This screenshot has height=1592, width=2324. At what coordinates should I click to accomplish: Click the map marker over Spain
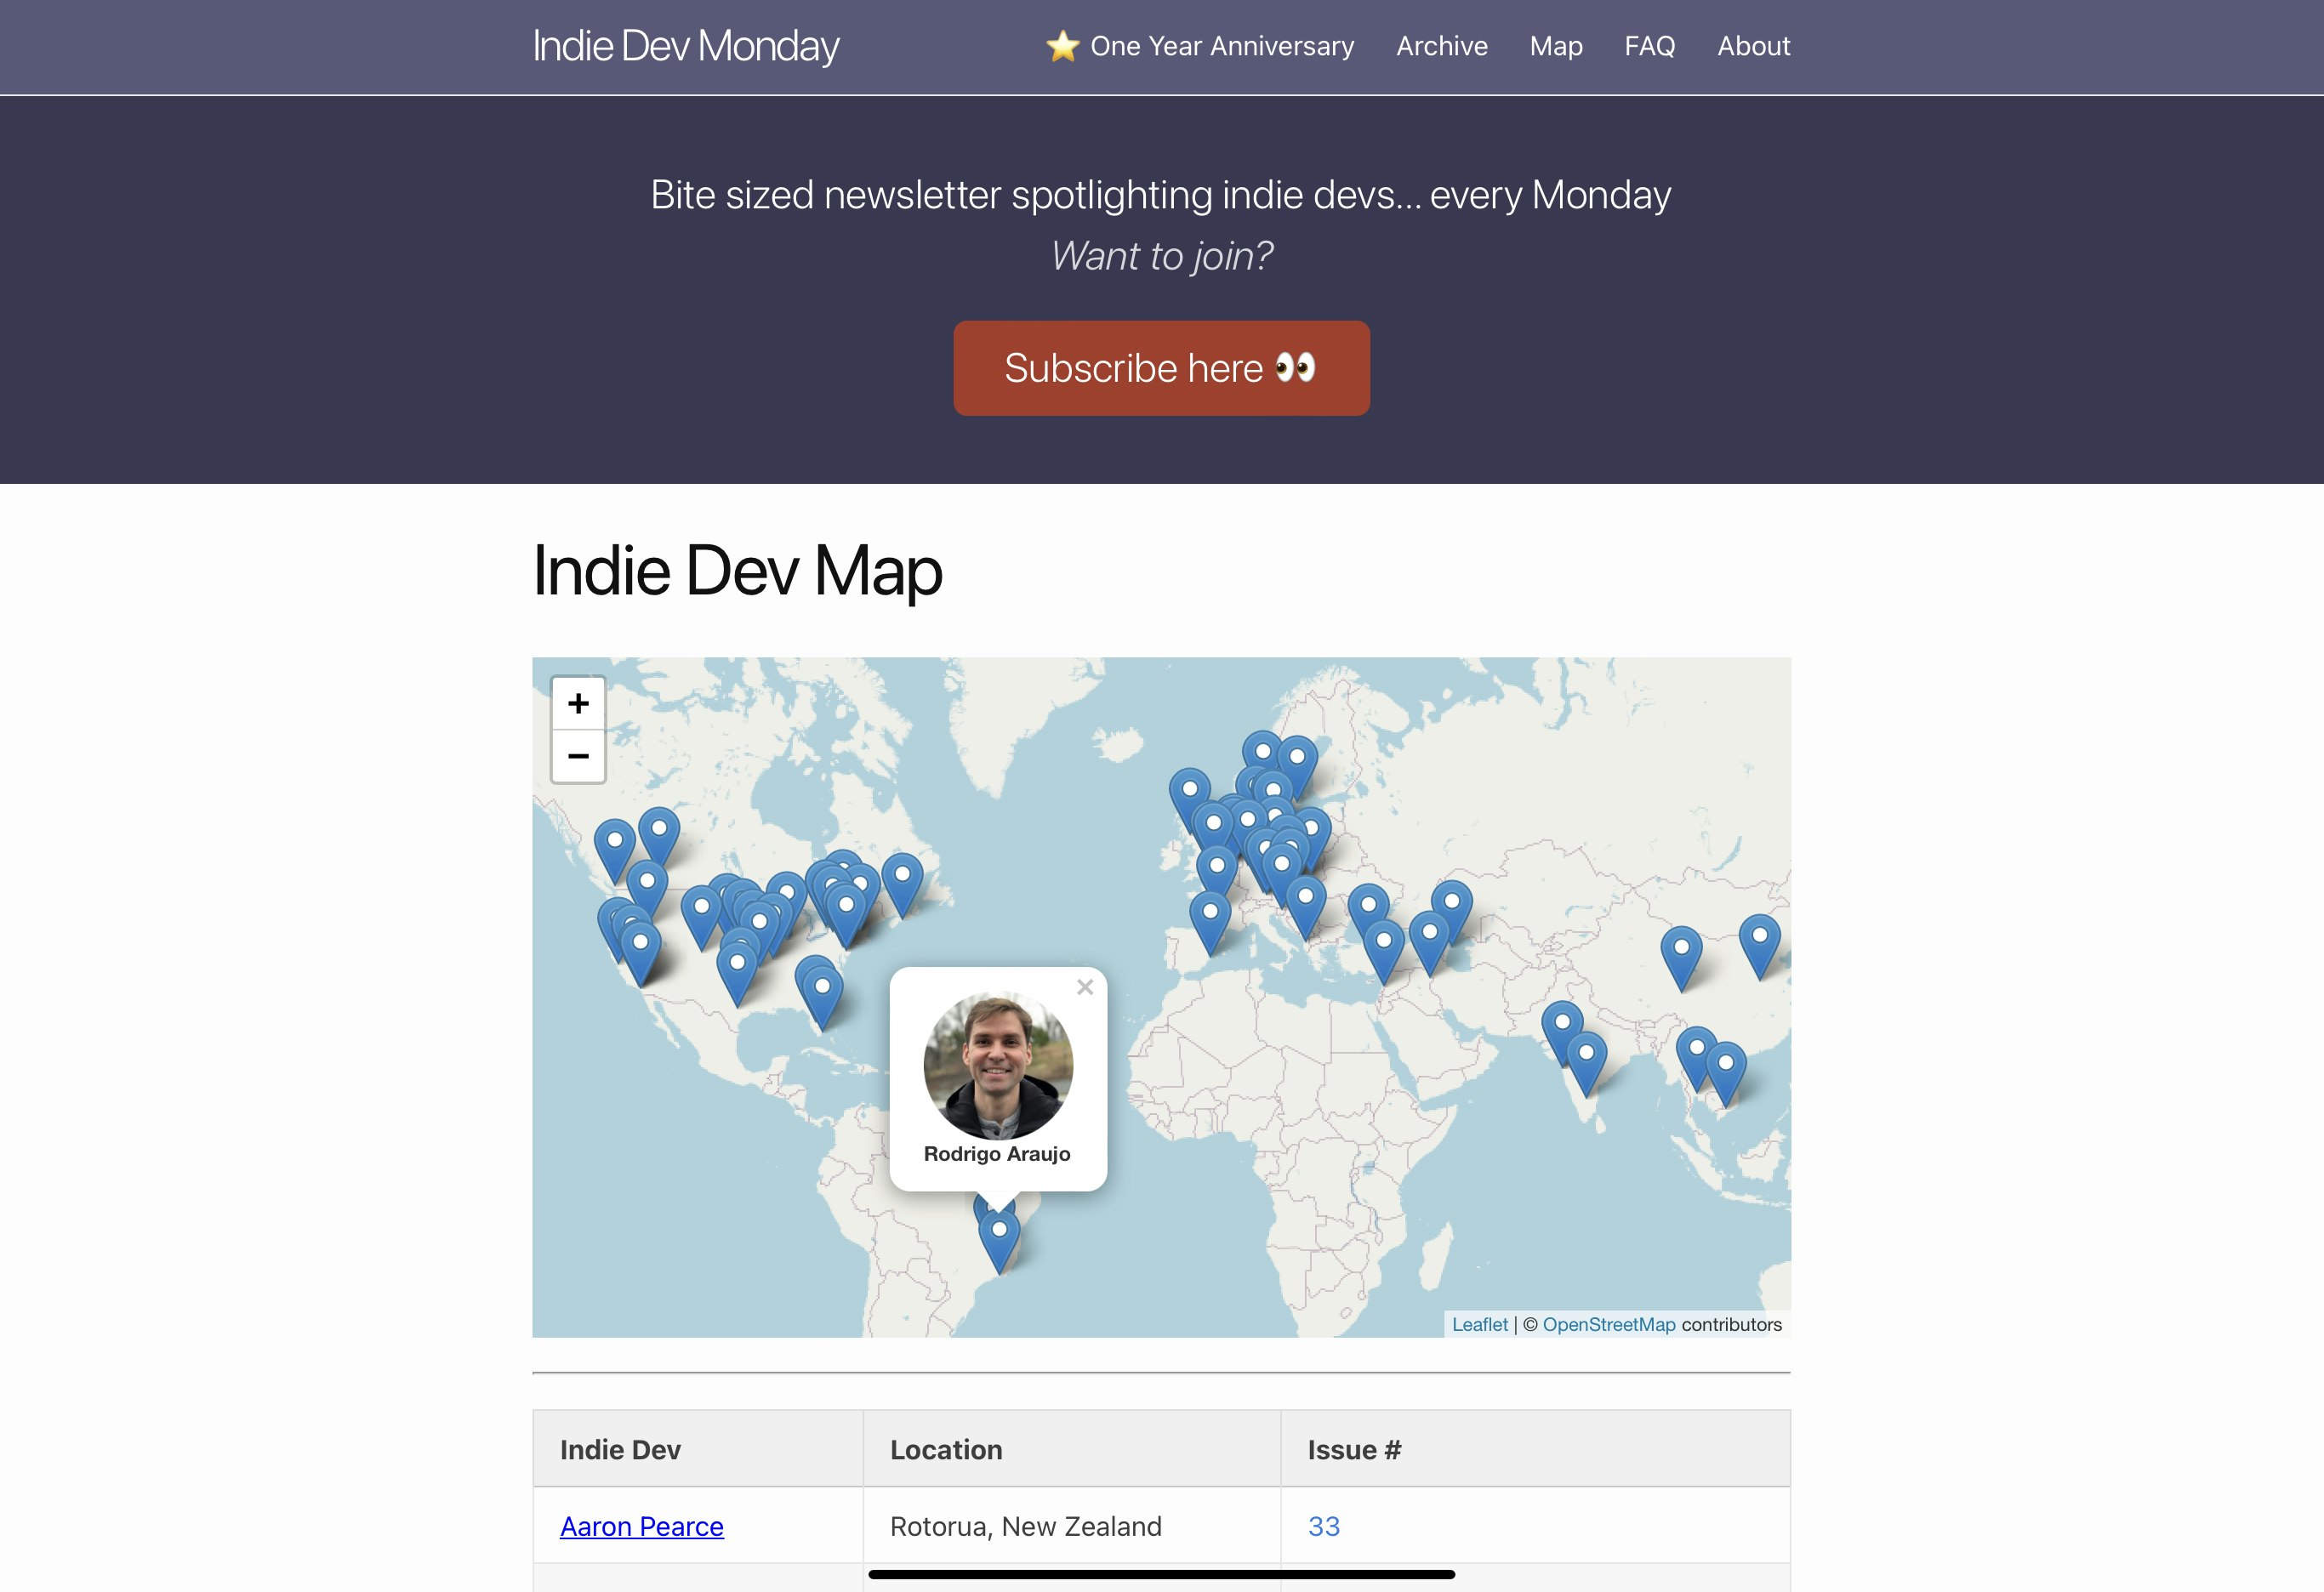(1210, 917)
